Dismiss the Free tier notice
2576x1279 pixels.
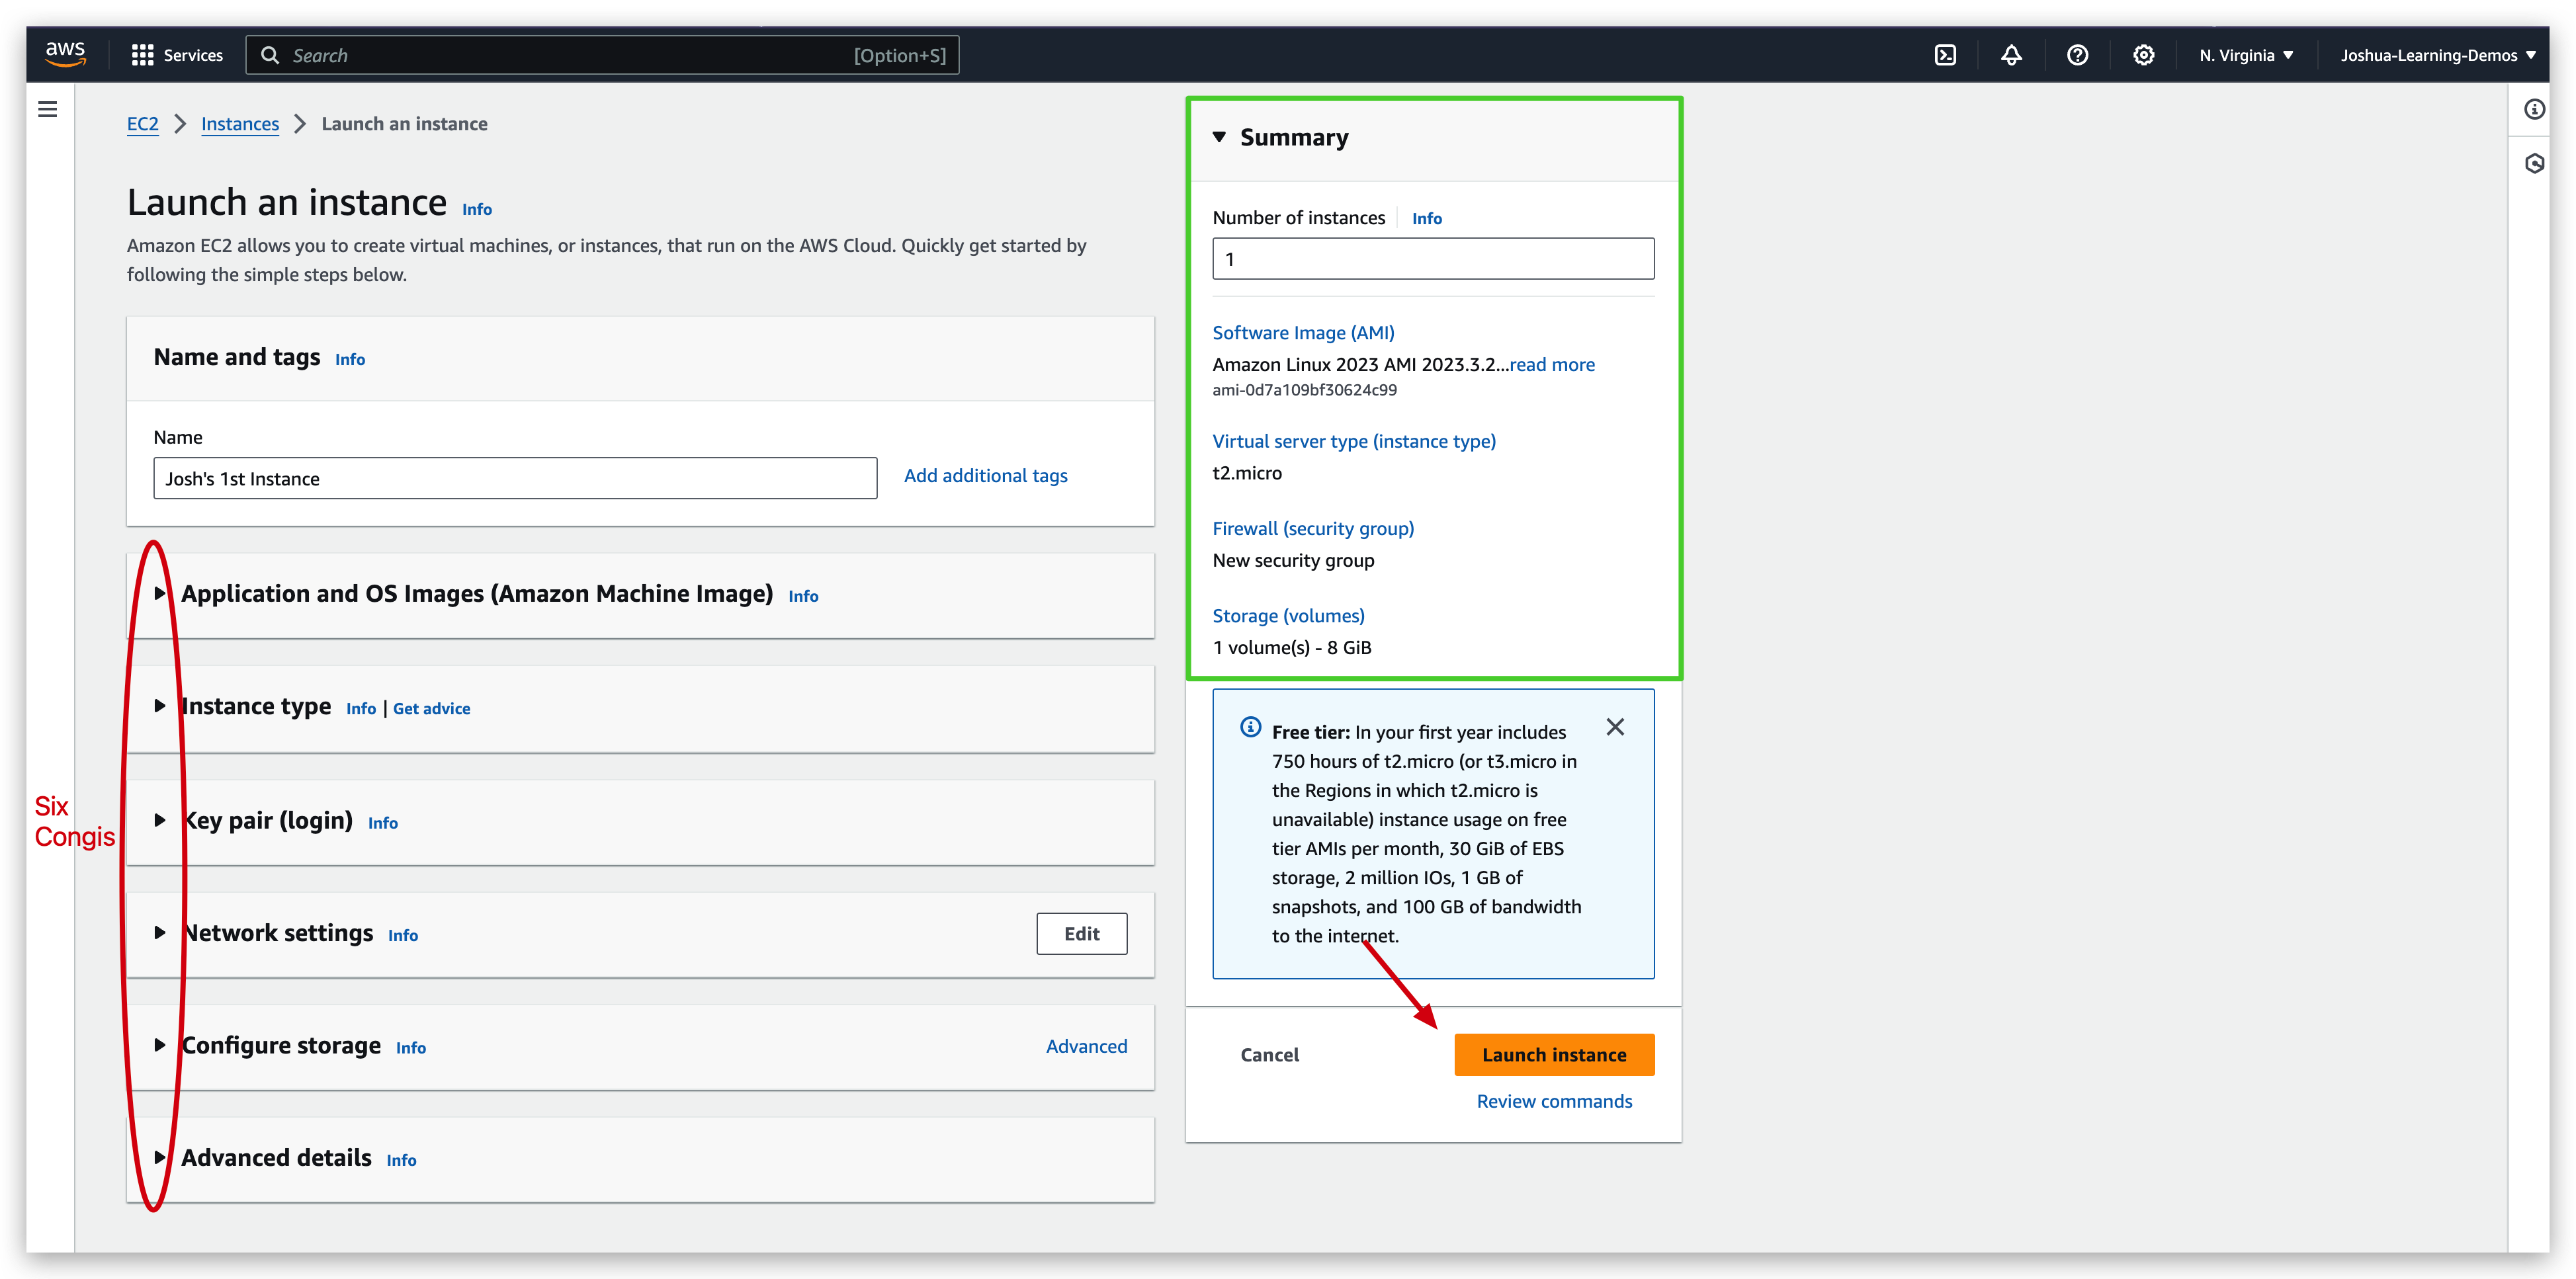click(x=1614, y=727)
